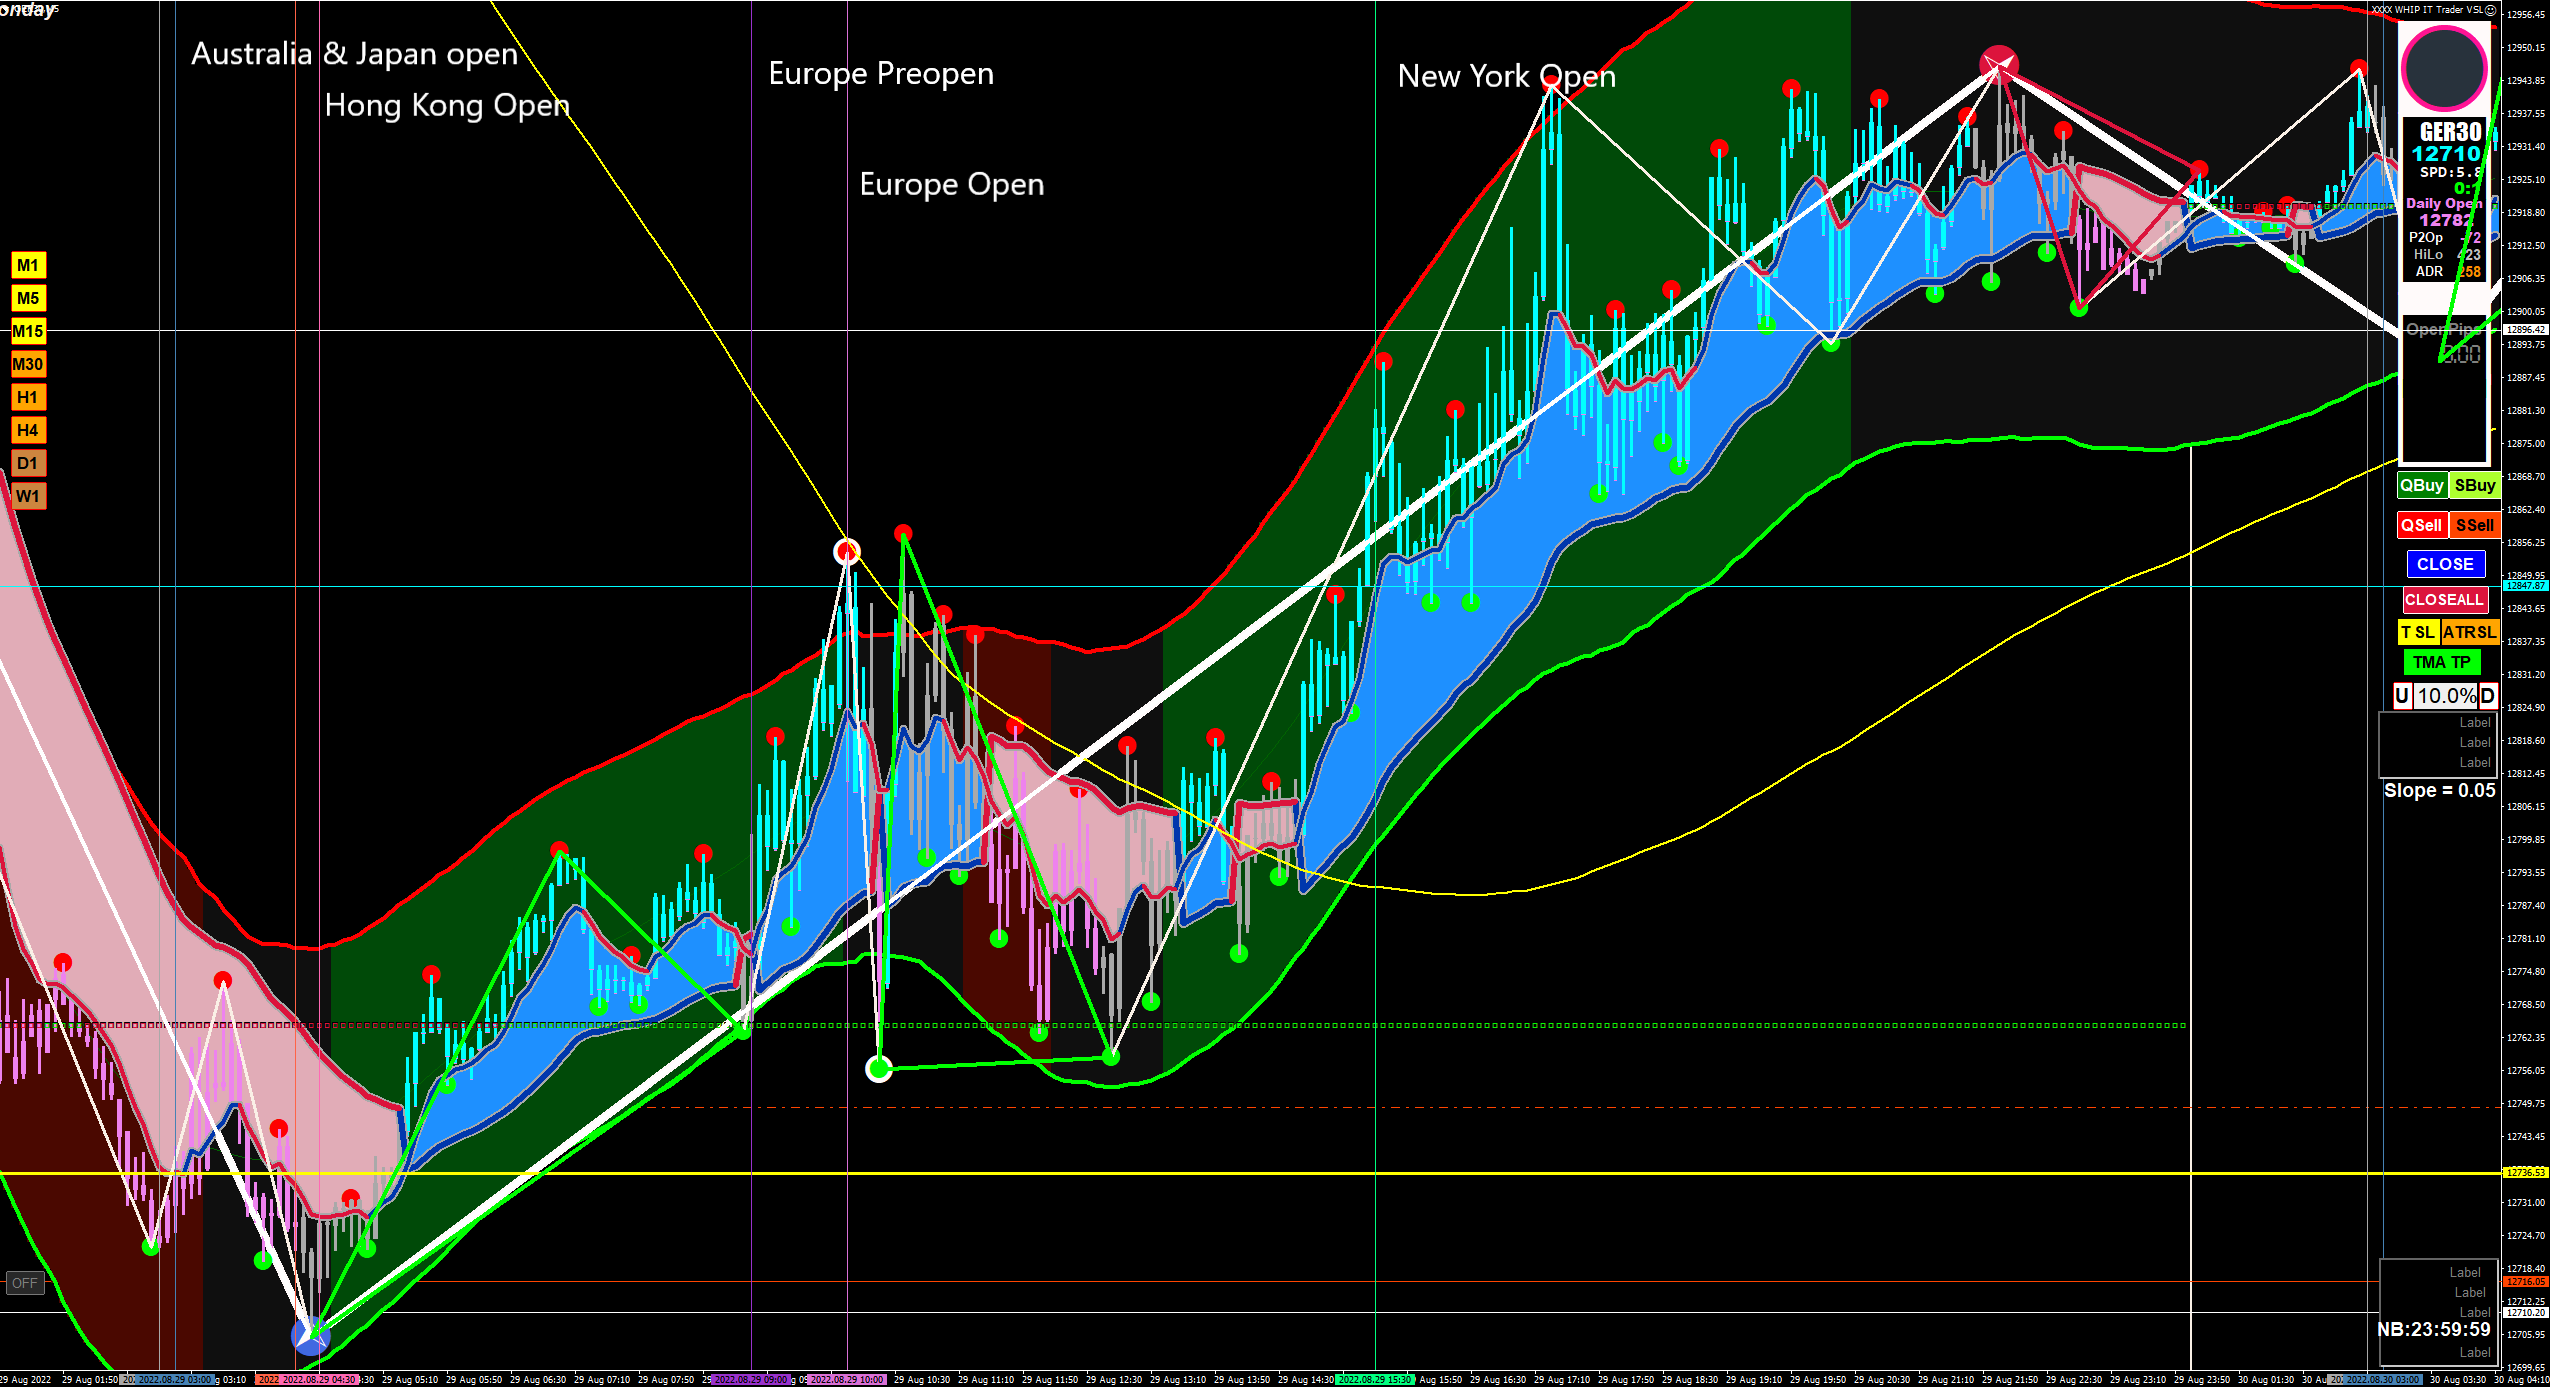This screenshot has width=2550, height=1387.
Task: Switch chart to H1 timeframe
Action: coord(28,397)
